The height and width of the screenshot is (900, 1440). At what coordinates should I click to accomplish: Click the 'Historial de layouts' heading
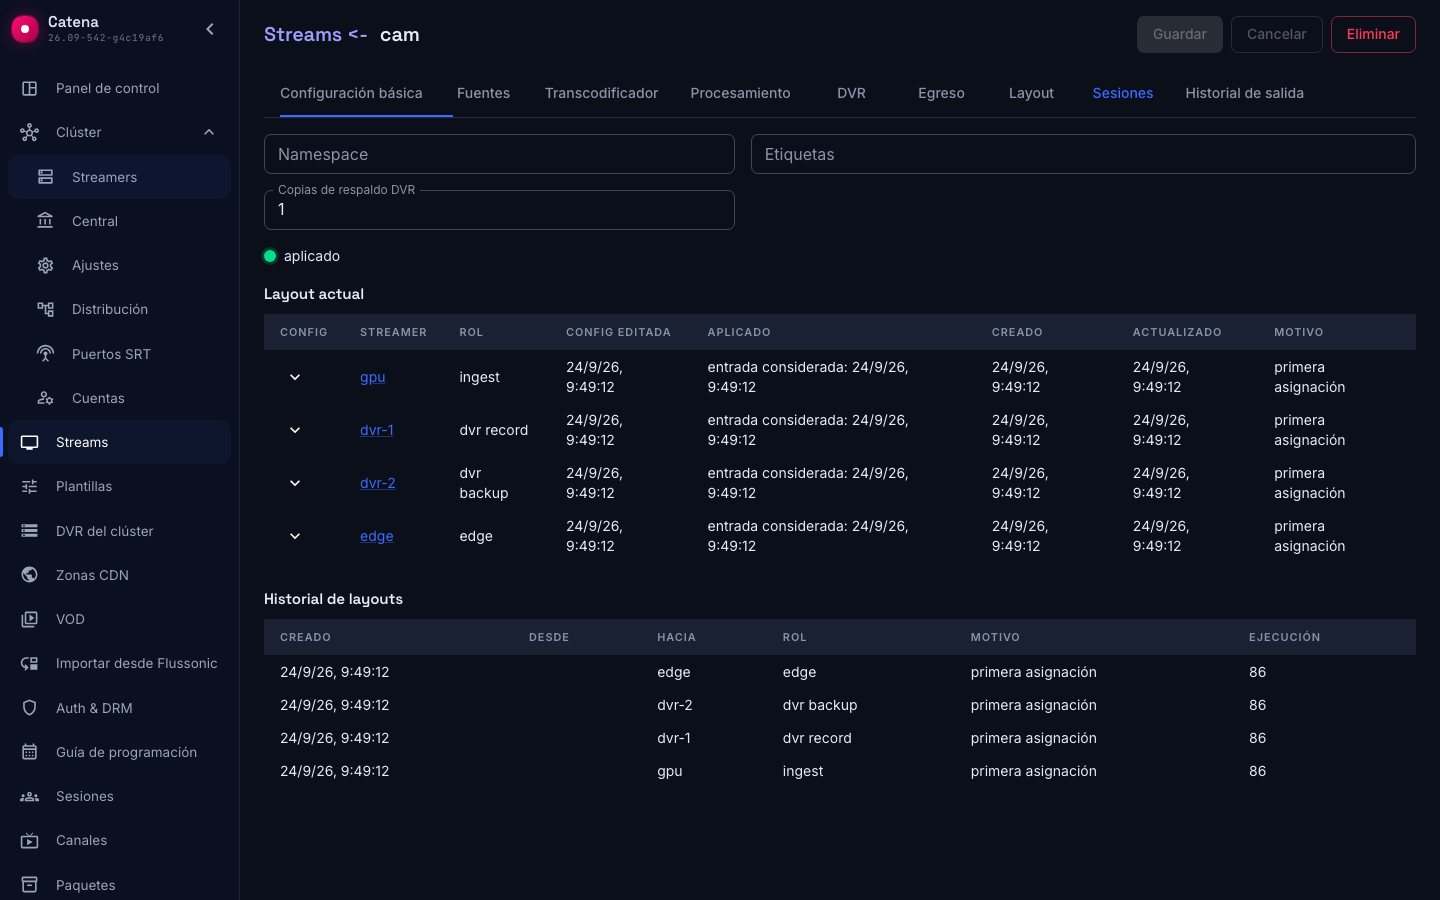[333, 599]
